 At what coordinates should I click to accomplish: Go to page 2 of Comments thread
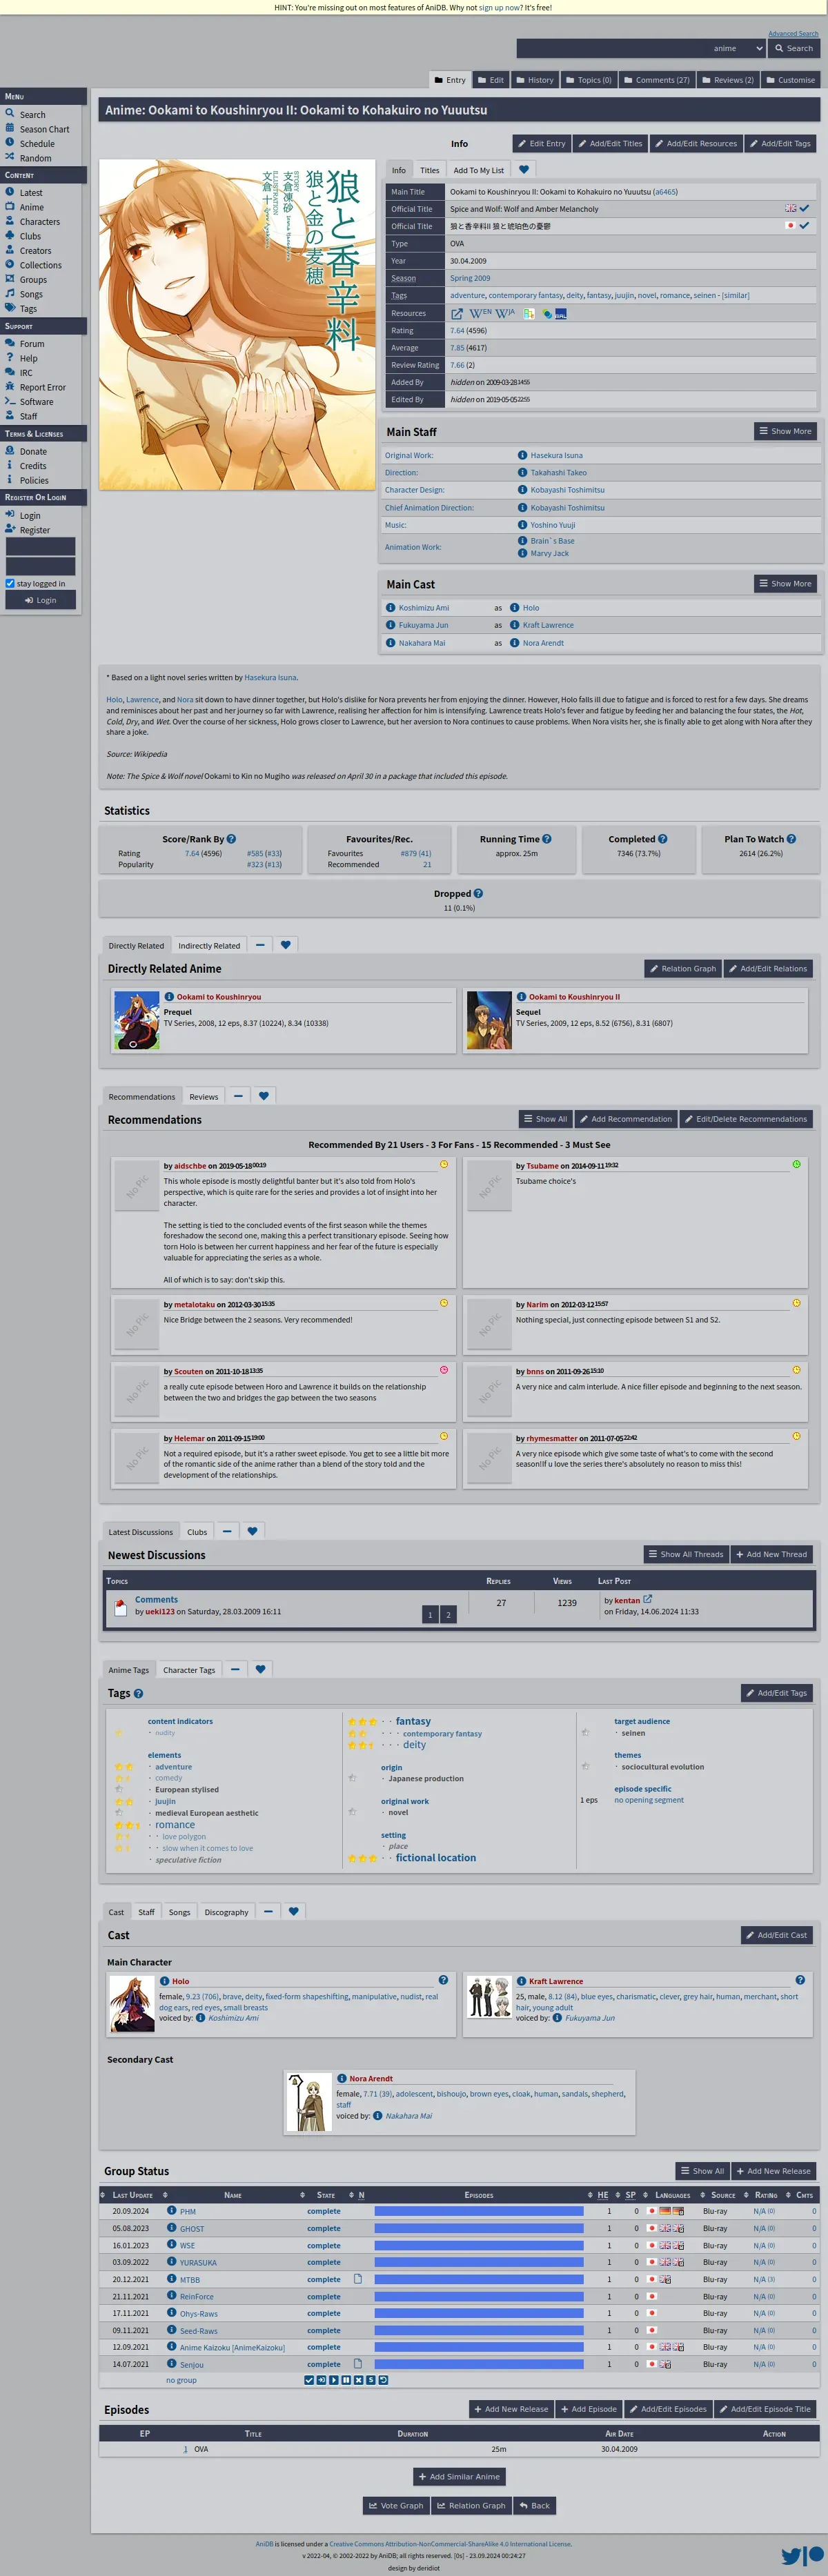pos(448,1614)
